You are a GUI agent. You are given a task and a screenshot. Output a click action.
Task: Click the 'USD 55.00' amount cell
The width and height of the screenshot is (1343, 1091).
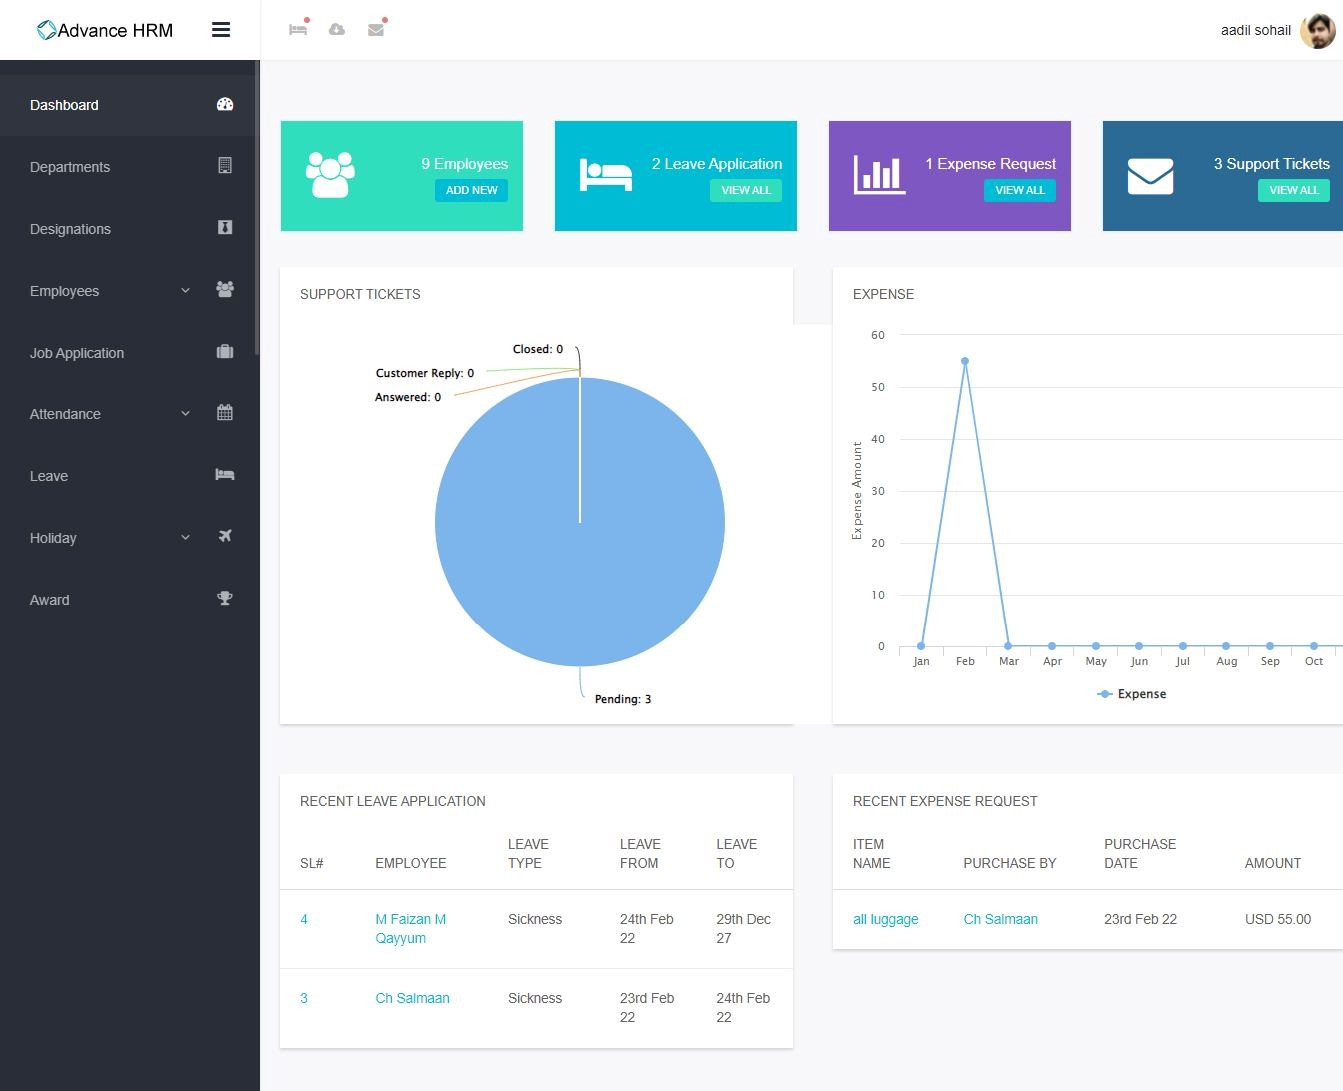point(1278,919)
